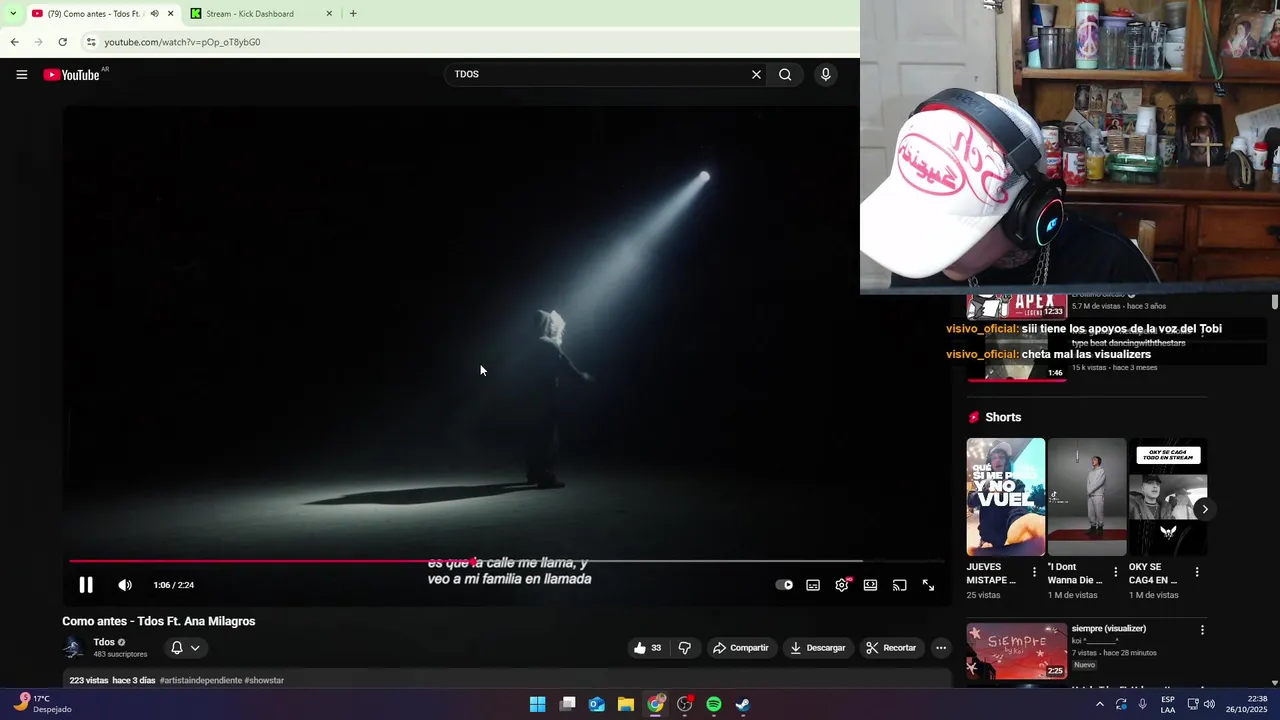Open the Apex video thumbnail 12:33
The height and width of the screenshot is (720, 1280).
(x=1017, y=307)
